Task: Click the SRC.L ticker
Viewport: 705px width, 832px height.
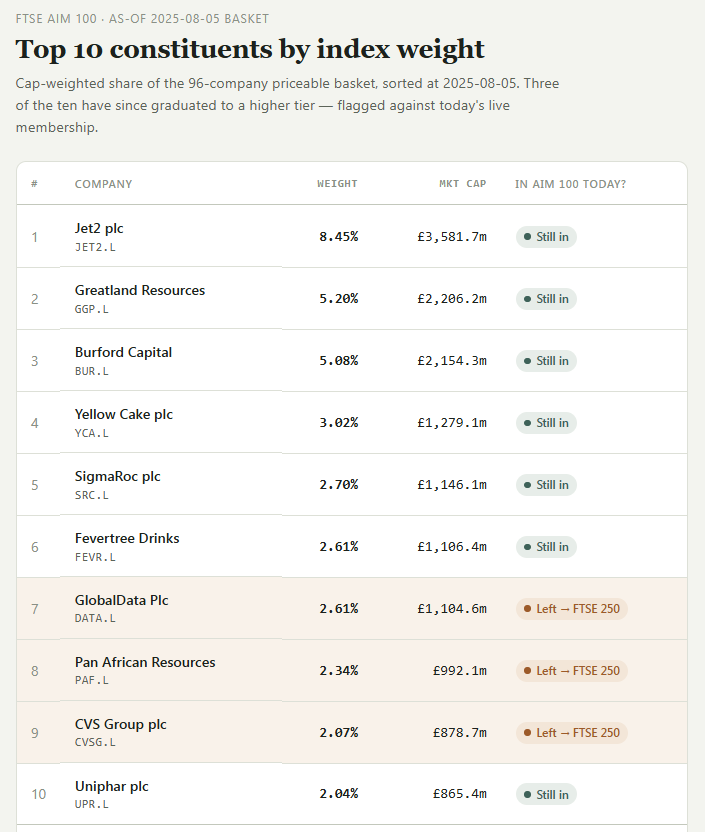Action: pyautogui.click(x=92, y=496)
